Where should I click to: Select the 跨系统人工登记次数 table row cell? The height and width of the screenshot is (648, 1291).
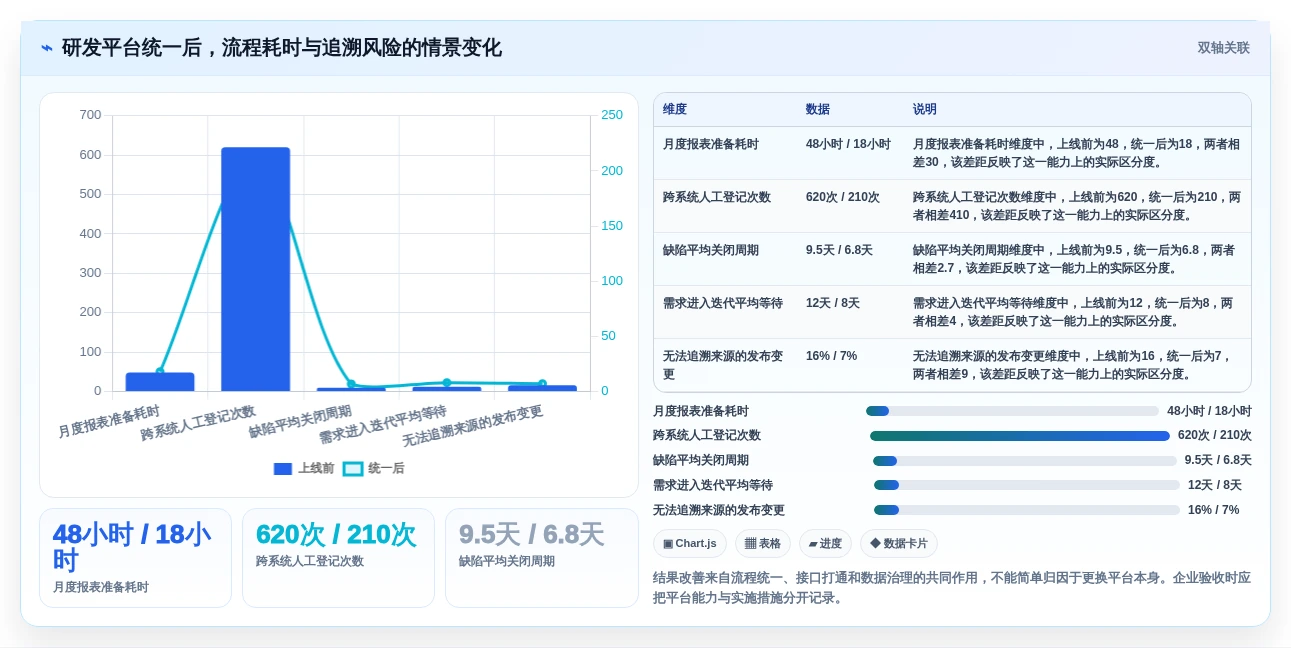(x=725, y=206)
